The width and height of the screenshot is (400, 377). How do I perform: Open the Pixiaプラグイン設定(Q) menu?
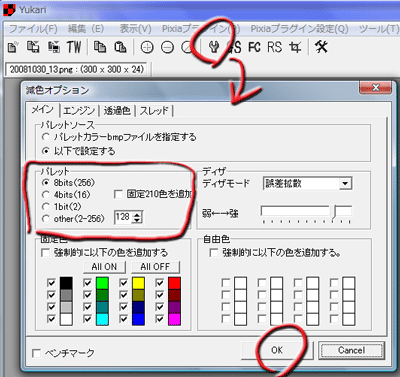pyautogui.click(x=299, y=29)
